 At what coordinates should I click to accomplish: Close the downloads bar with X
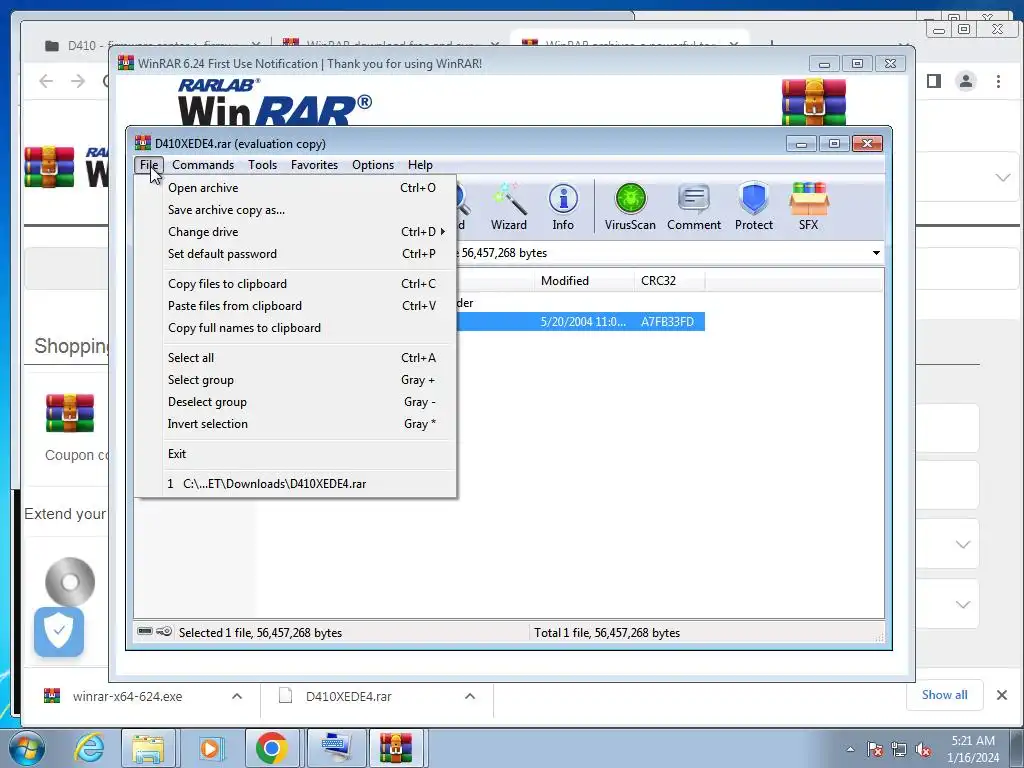1002,695
